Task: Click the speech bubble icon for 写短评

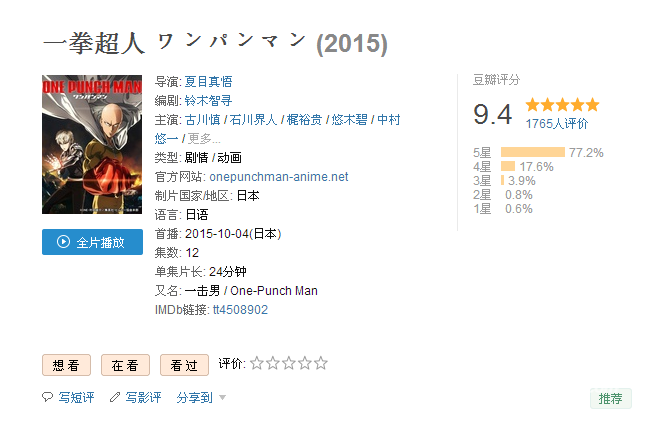Action: [47, 397]
